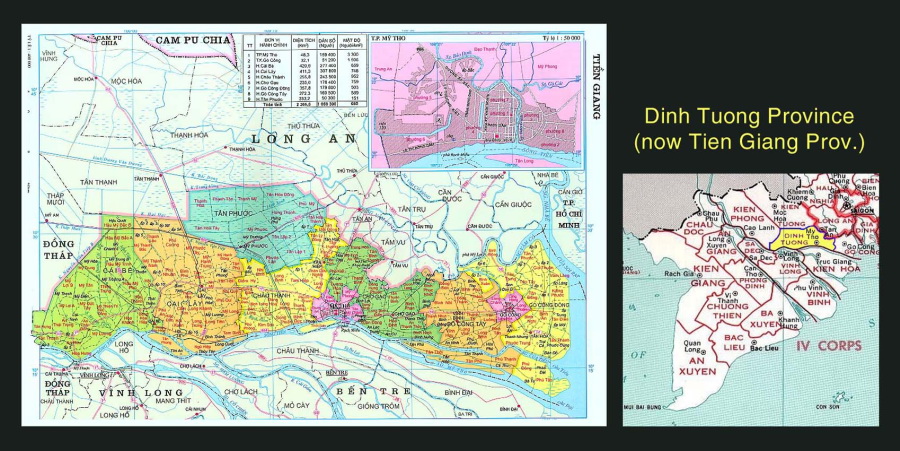Open the T.P. Mỹ Tho inset city map

[x=476, y=102]
